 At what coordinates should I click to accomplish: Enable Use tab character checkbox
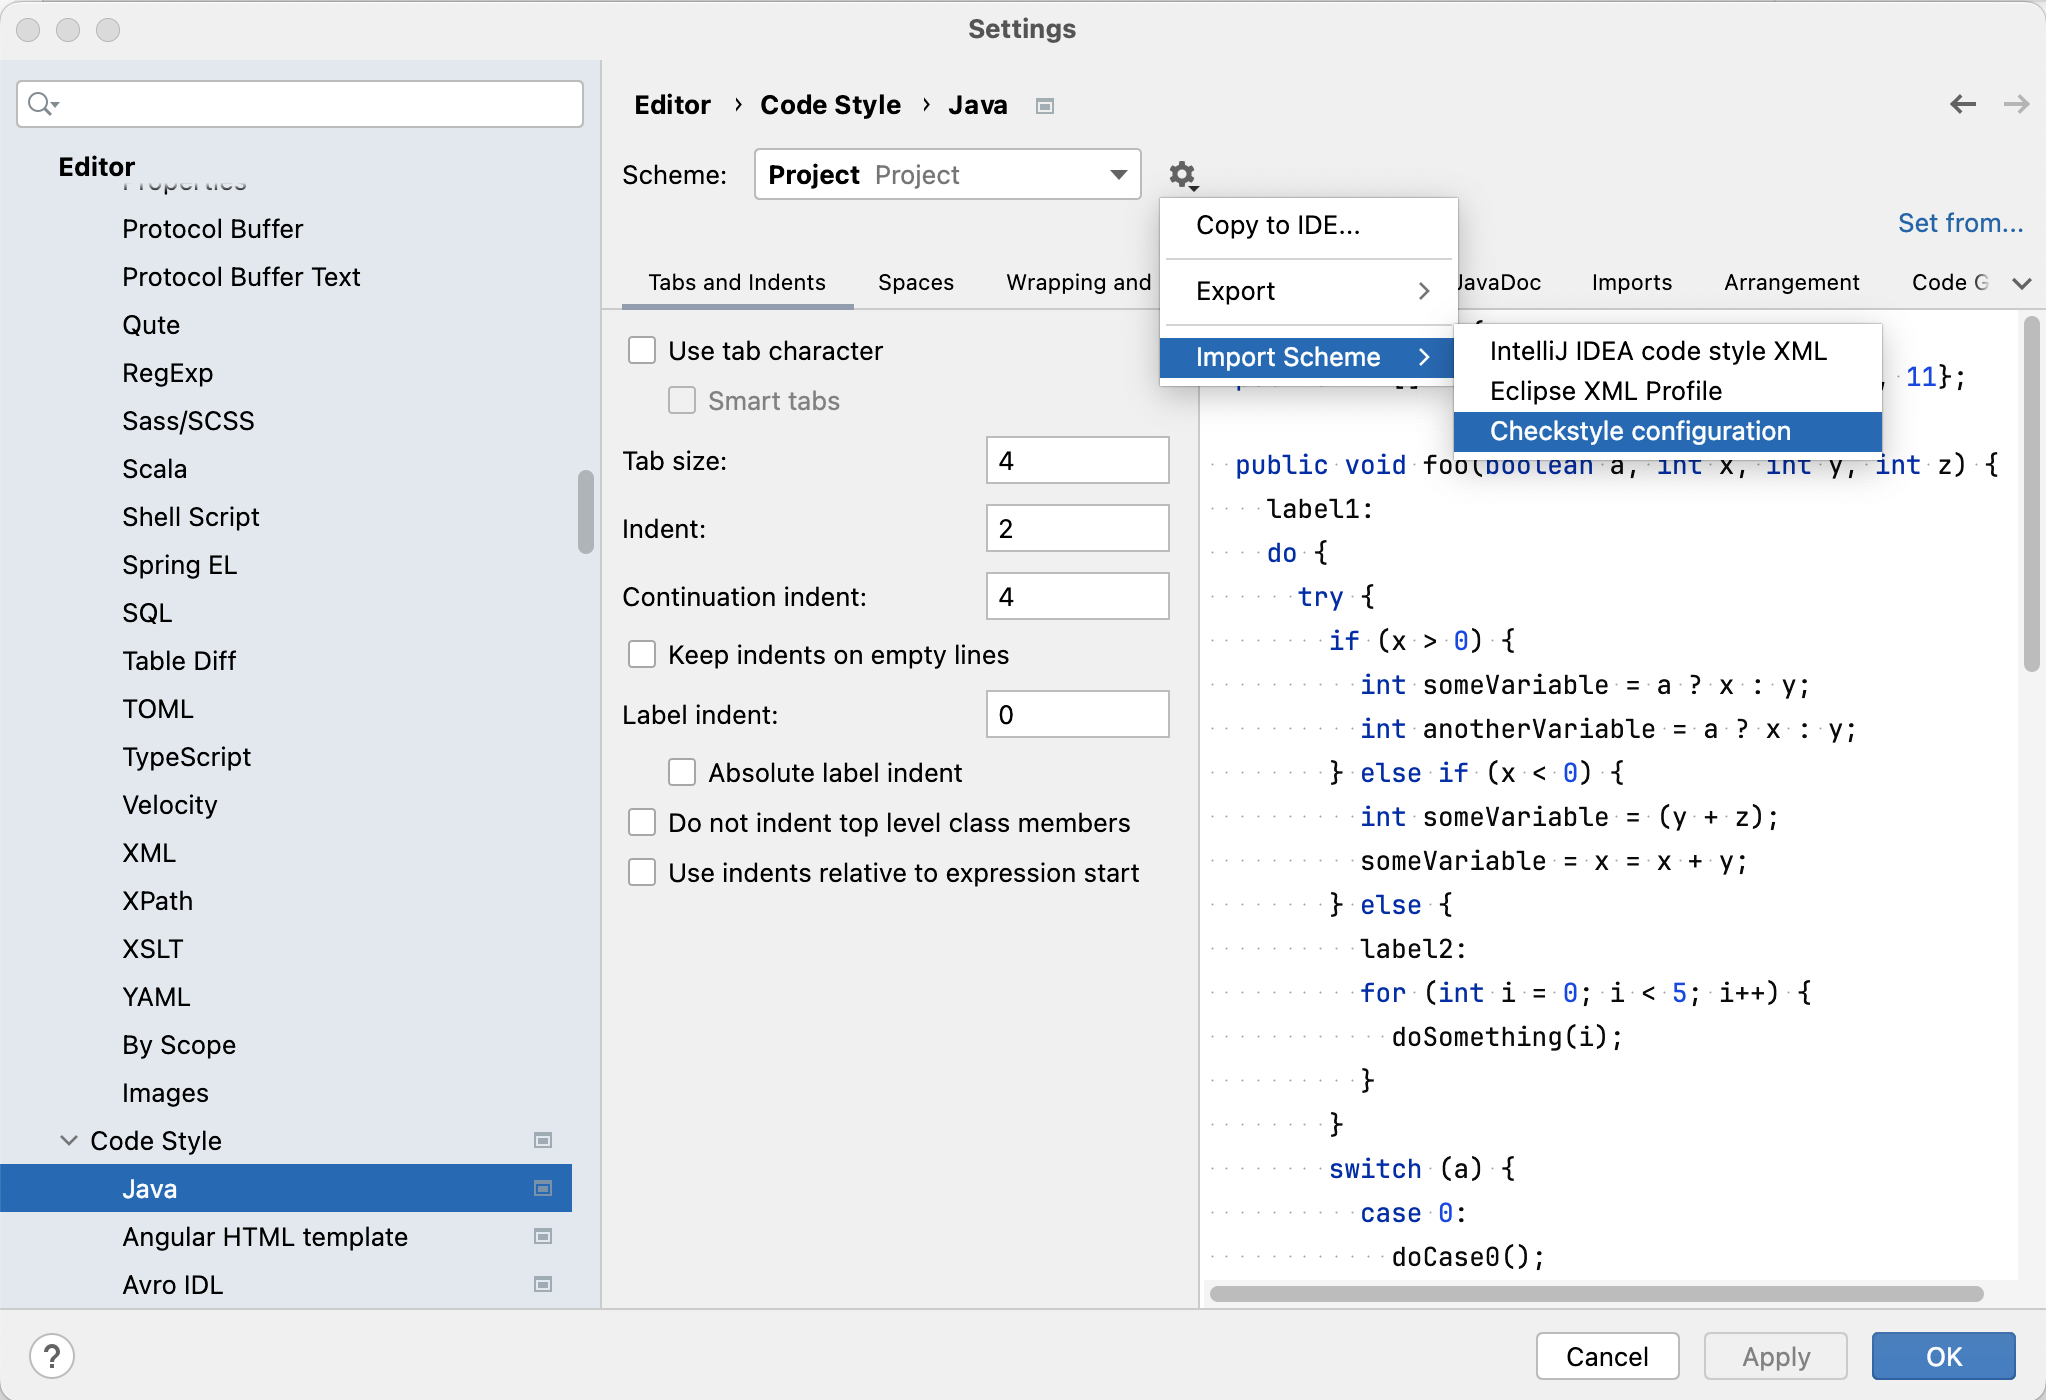(642, 351)
